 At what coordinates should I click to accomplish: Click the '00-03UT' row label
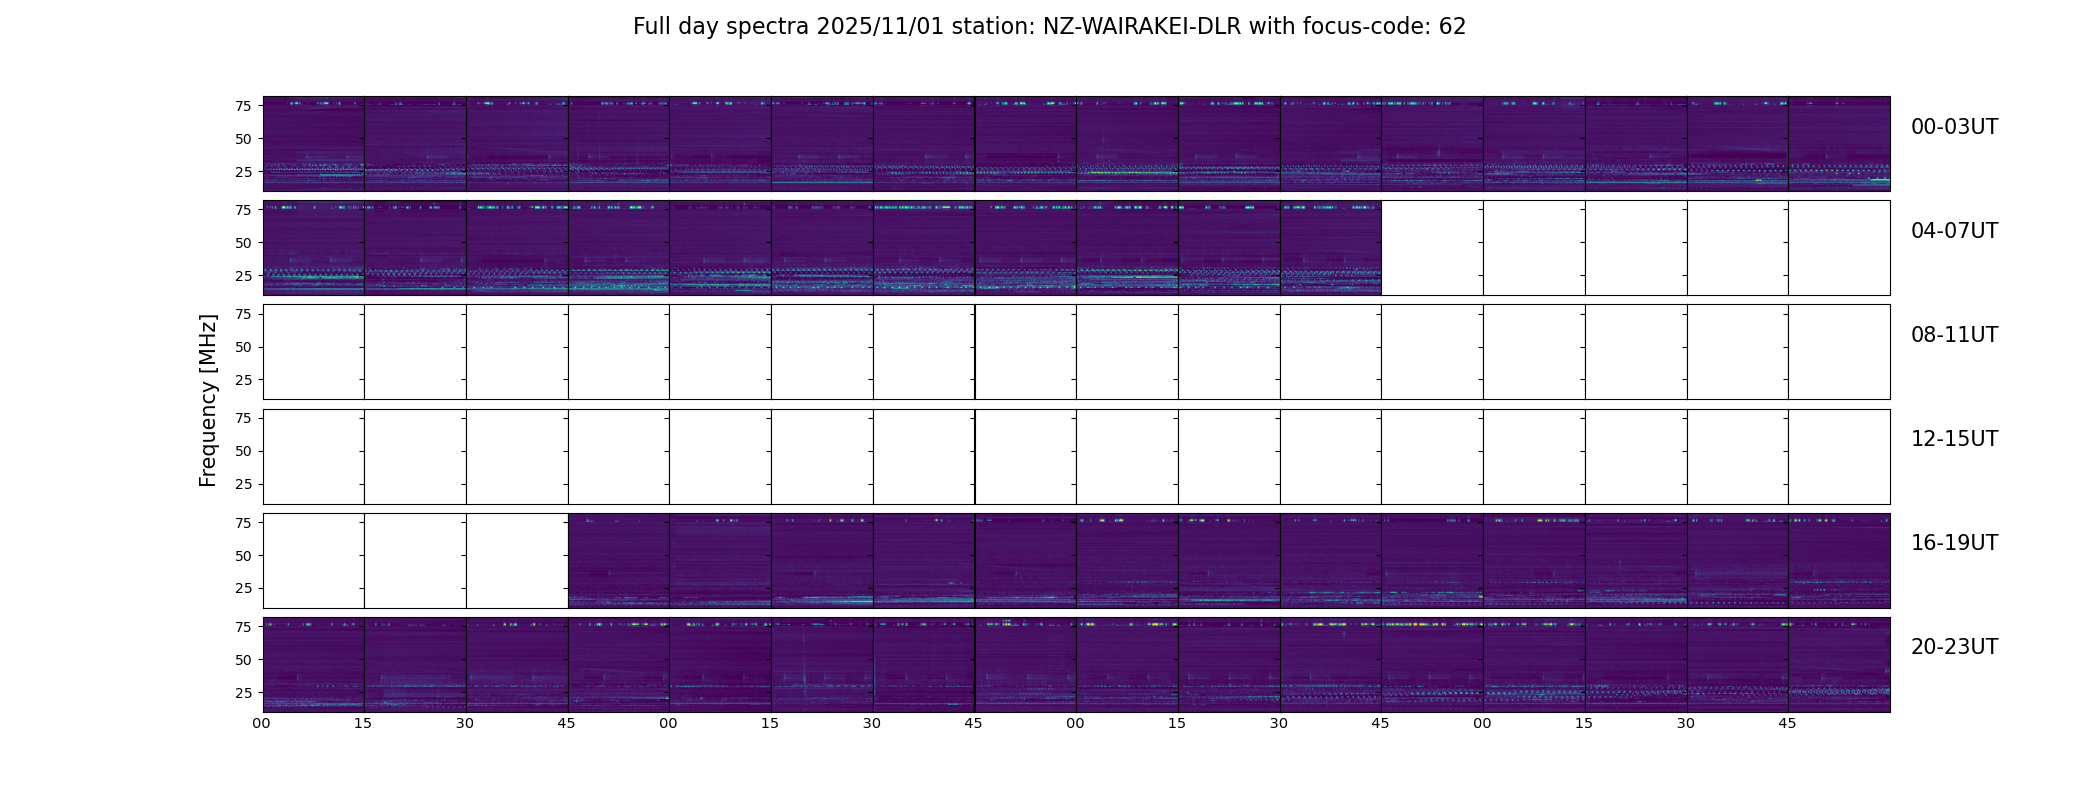click(x=1954, y=127)
